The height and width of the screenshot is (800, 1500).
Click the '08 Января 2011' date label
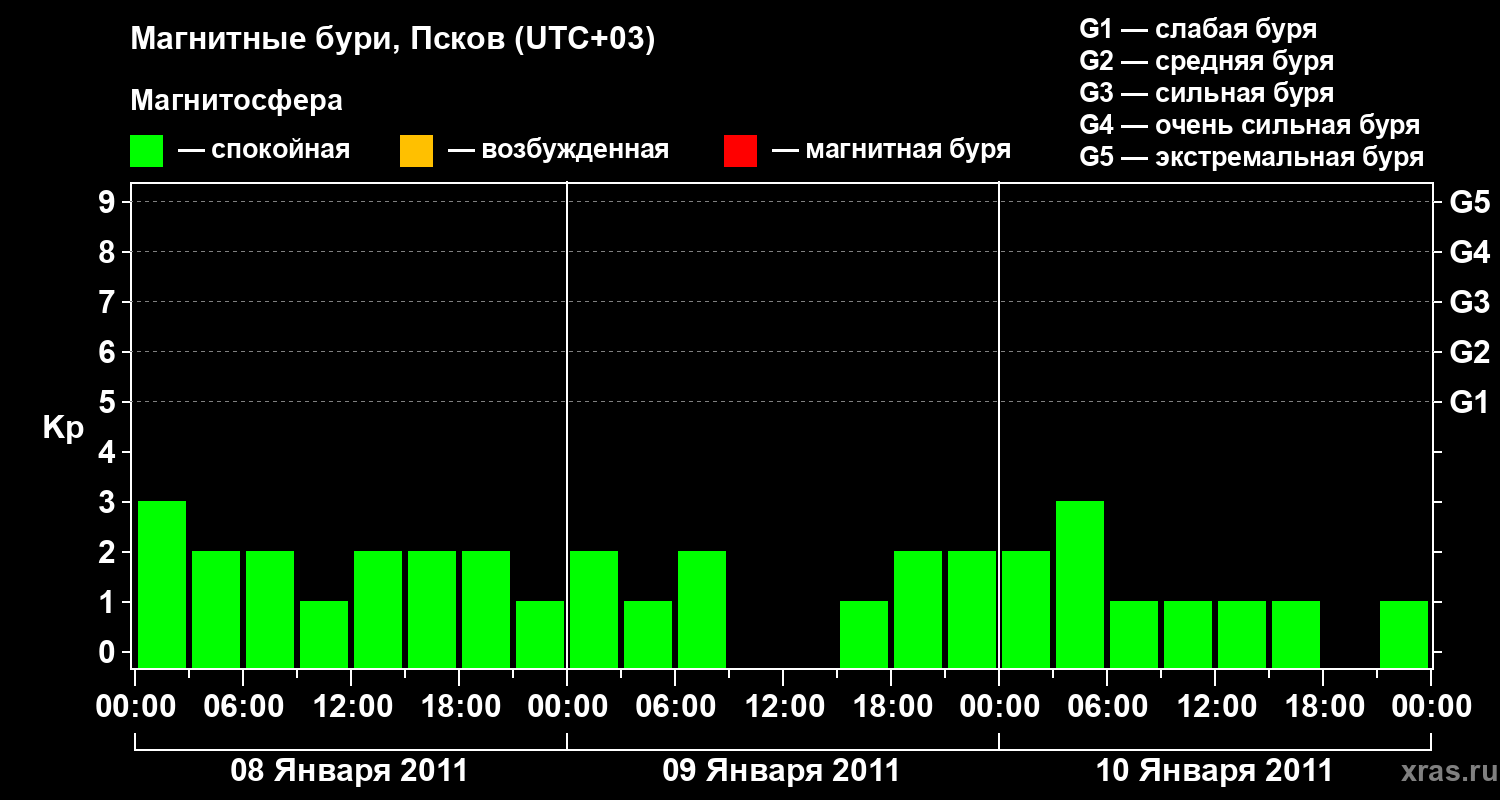pyautogui.click(x=349, y=770)
